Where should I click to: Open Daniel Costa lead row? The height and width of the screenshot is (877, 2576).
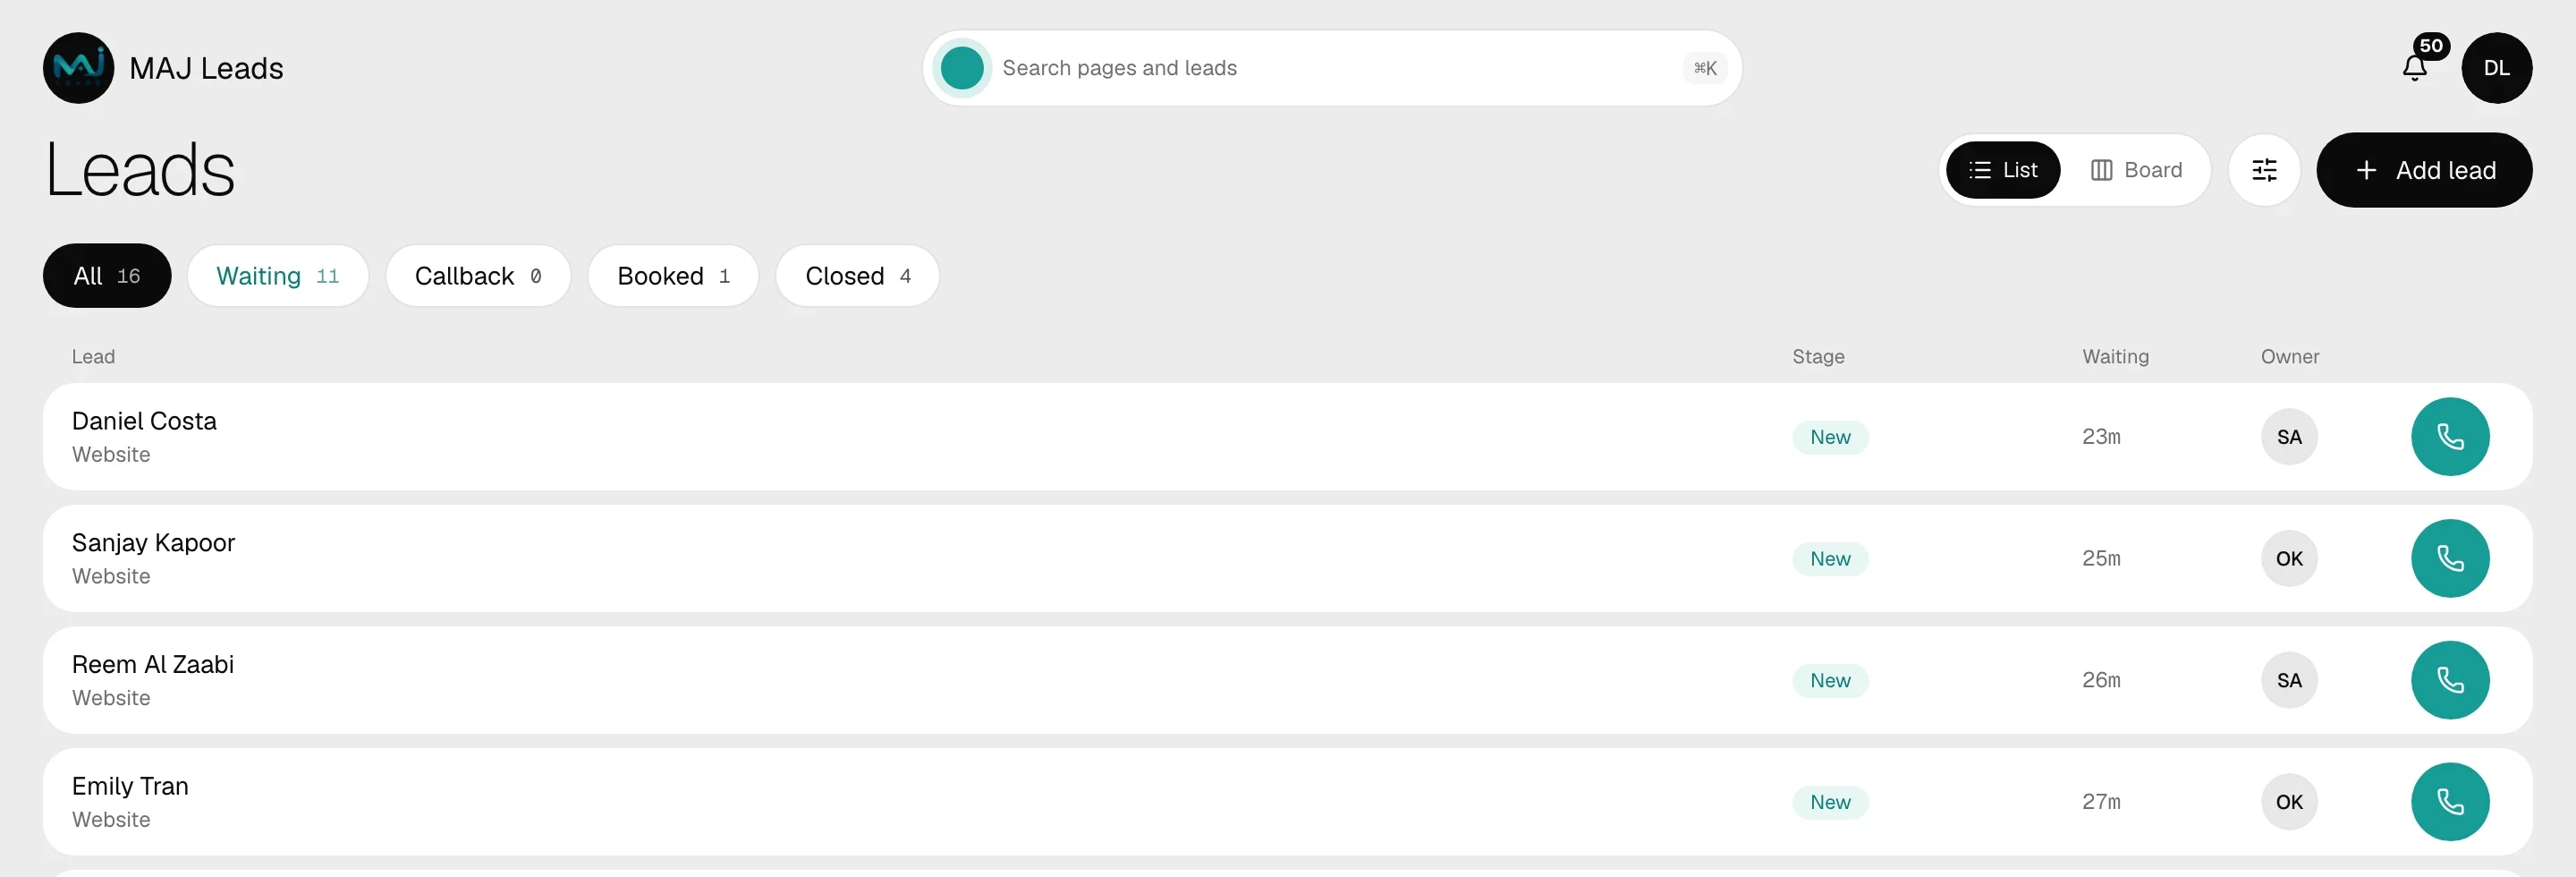click(1288, 437)
